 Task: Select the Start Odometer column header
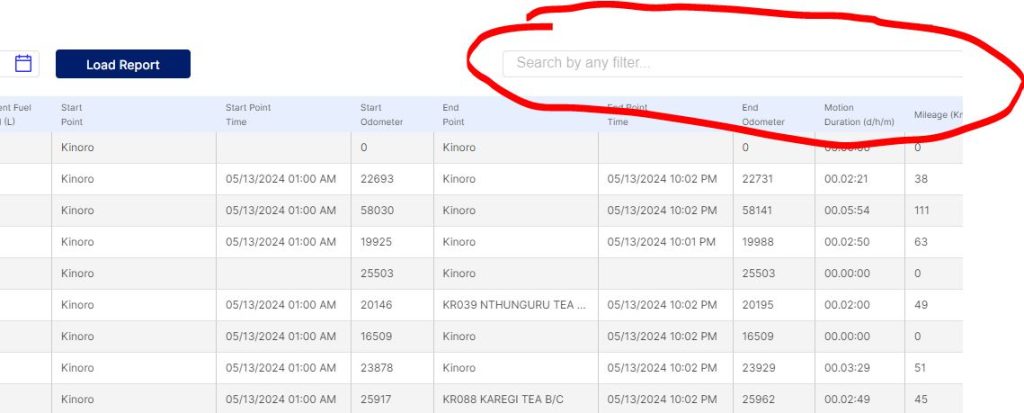pyautogui.click(x=382, y=114)
